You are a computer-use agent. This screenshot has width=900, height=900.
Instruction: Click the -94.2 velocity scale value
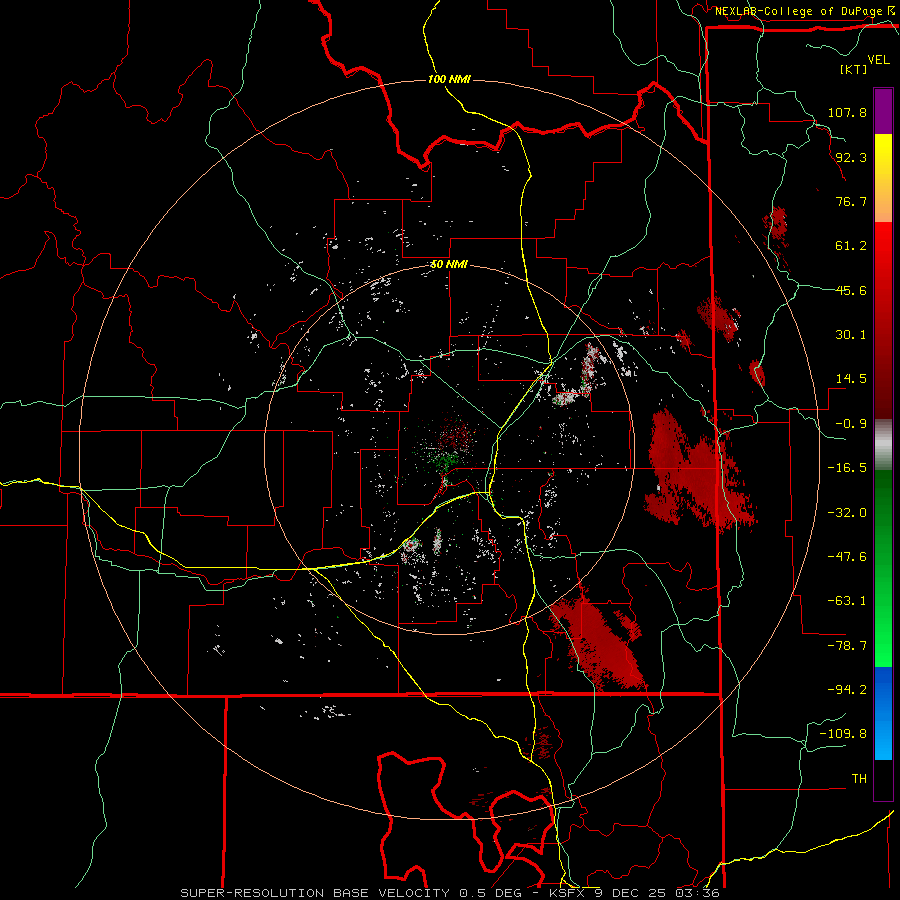point(847,690)
